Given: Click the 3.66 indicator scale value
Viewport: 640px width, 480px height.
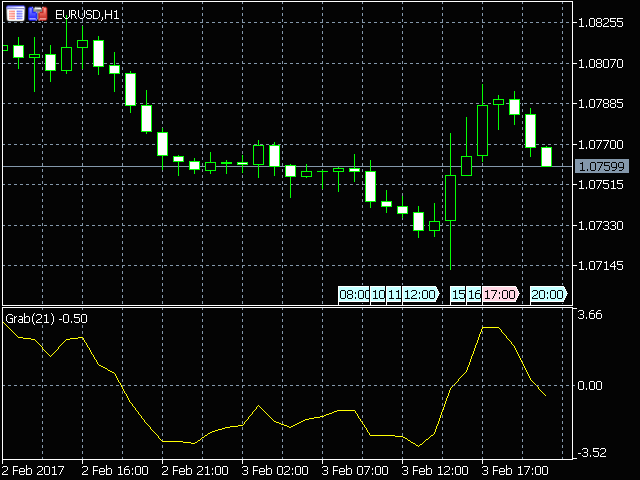Looking at the screenshot, I should (590, 315).
